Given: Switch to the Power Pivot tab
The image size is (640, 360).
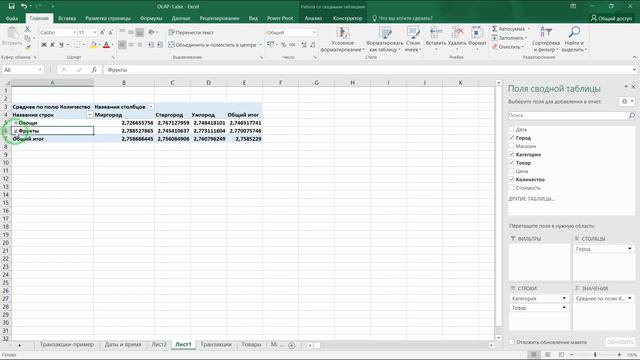Looking at the screenshot, I should pyautogui.click(x=280, y=18).
